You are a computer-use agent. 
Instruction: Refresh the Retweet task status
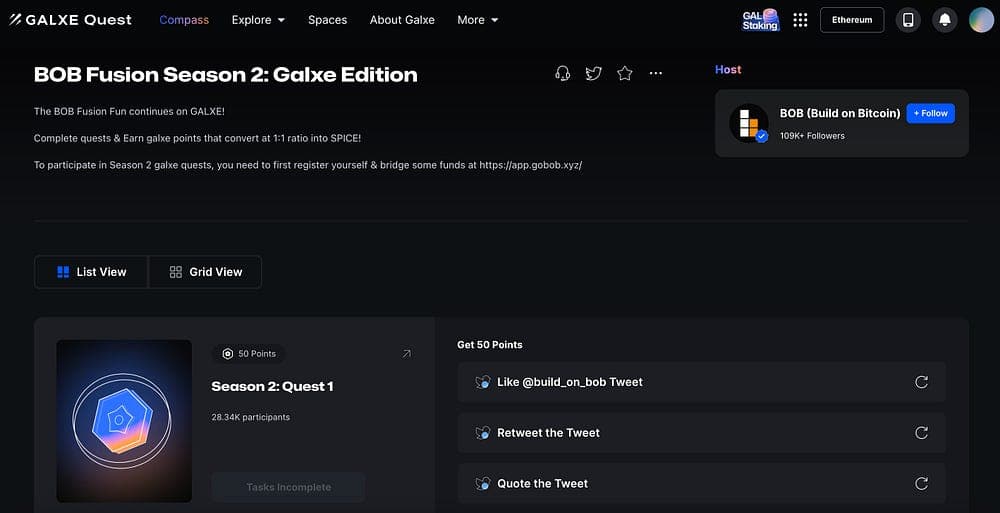pos(921,433)
